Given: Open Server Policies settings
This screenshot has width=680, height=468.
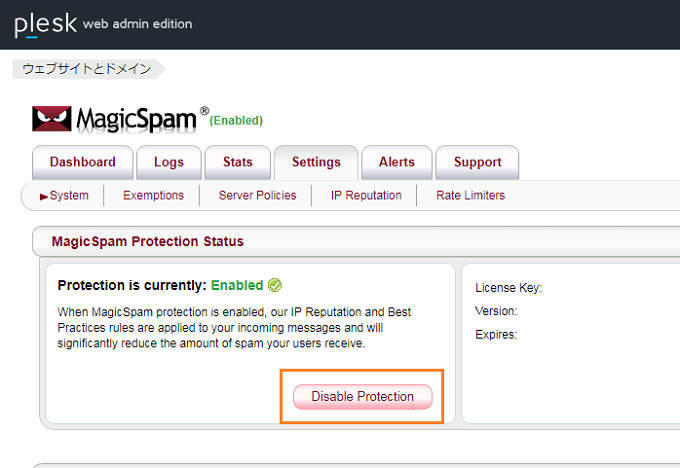Looking at the screenshot, I should point(258,196).
